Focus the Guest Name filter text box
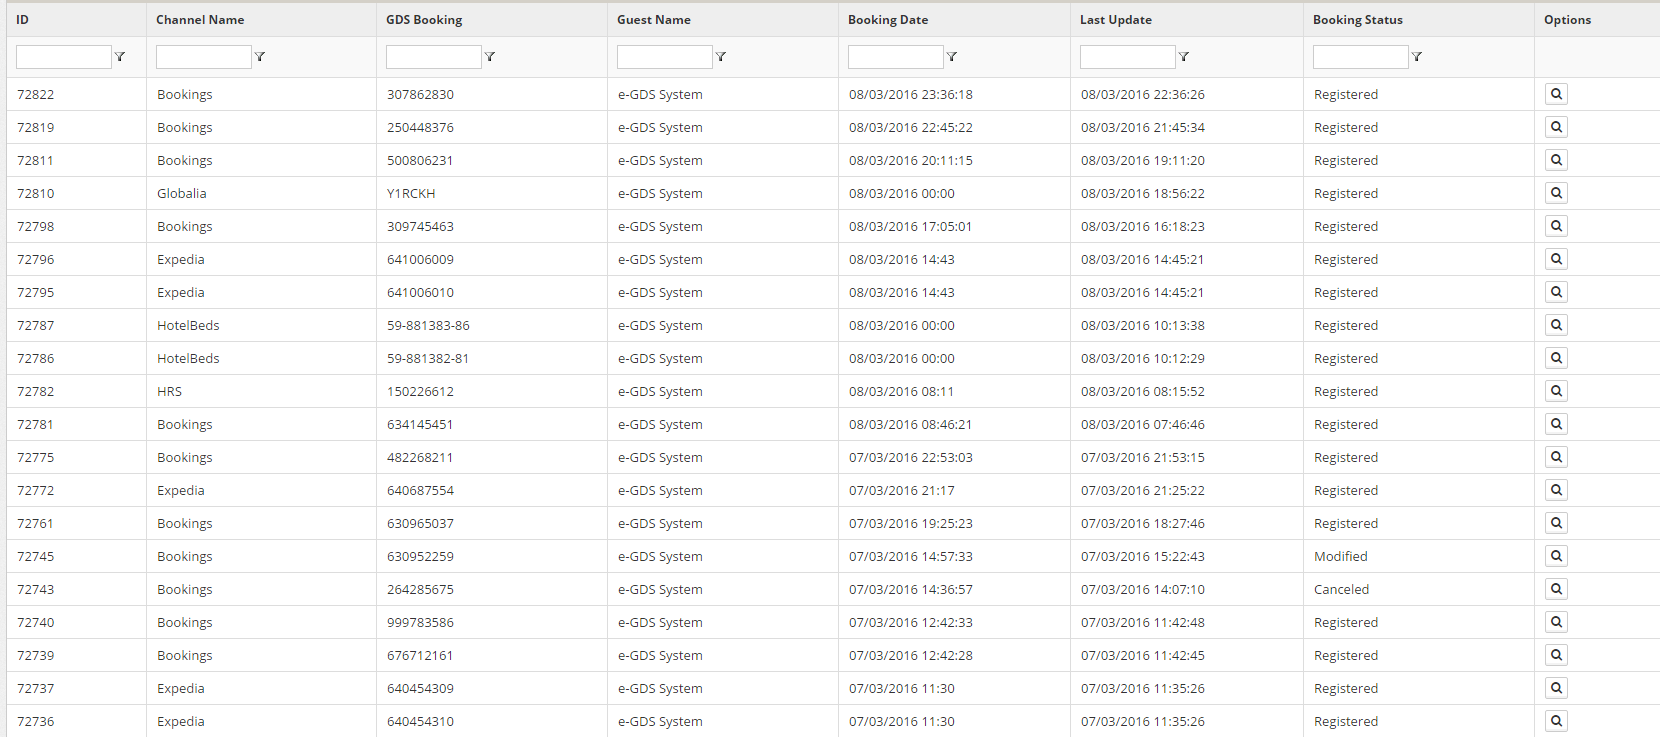This screenshot has width=1660, height=737. [x=665, y=57]
